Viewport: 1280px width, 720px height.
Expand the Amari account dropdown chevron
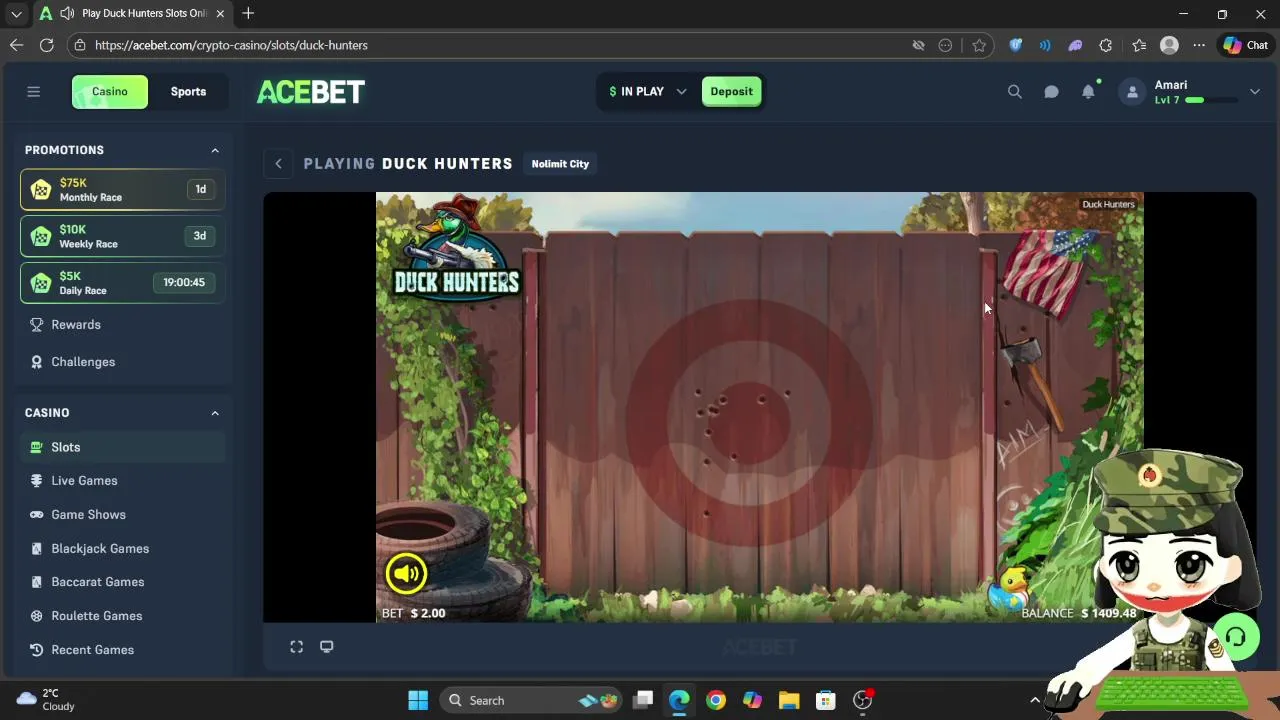(x=1254, y=92)
